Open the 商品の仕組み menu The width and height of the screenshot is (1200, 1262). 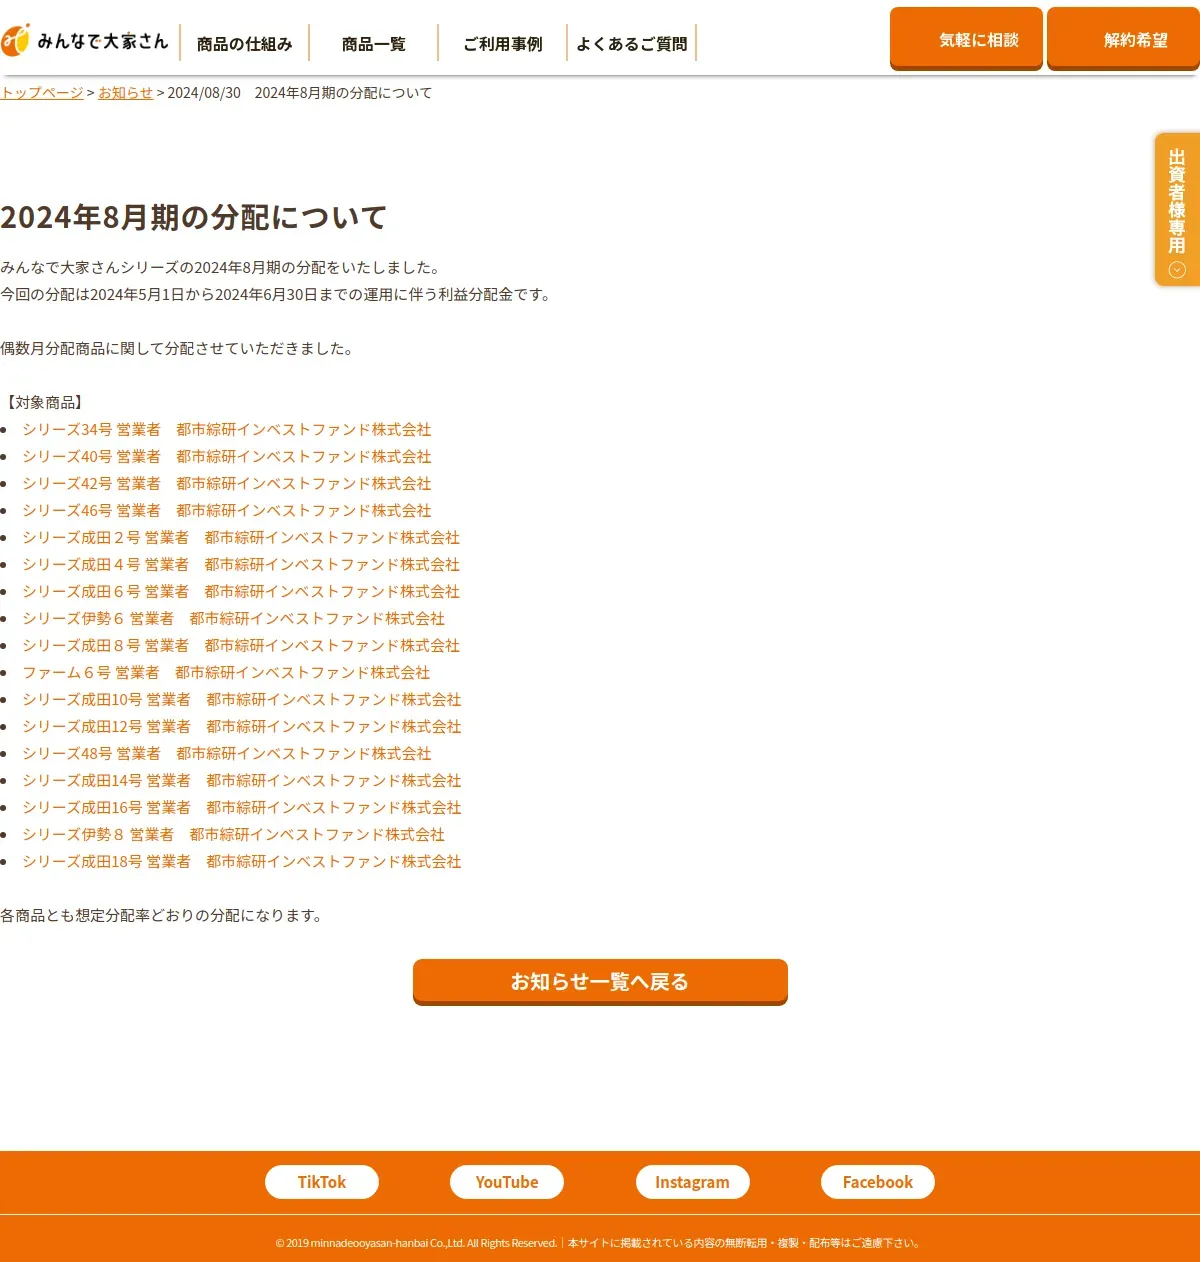point(245,44)
